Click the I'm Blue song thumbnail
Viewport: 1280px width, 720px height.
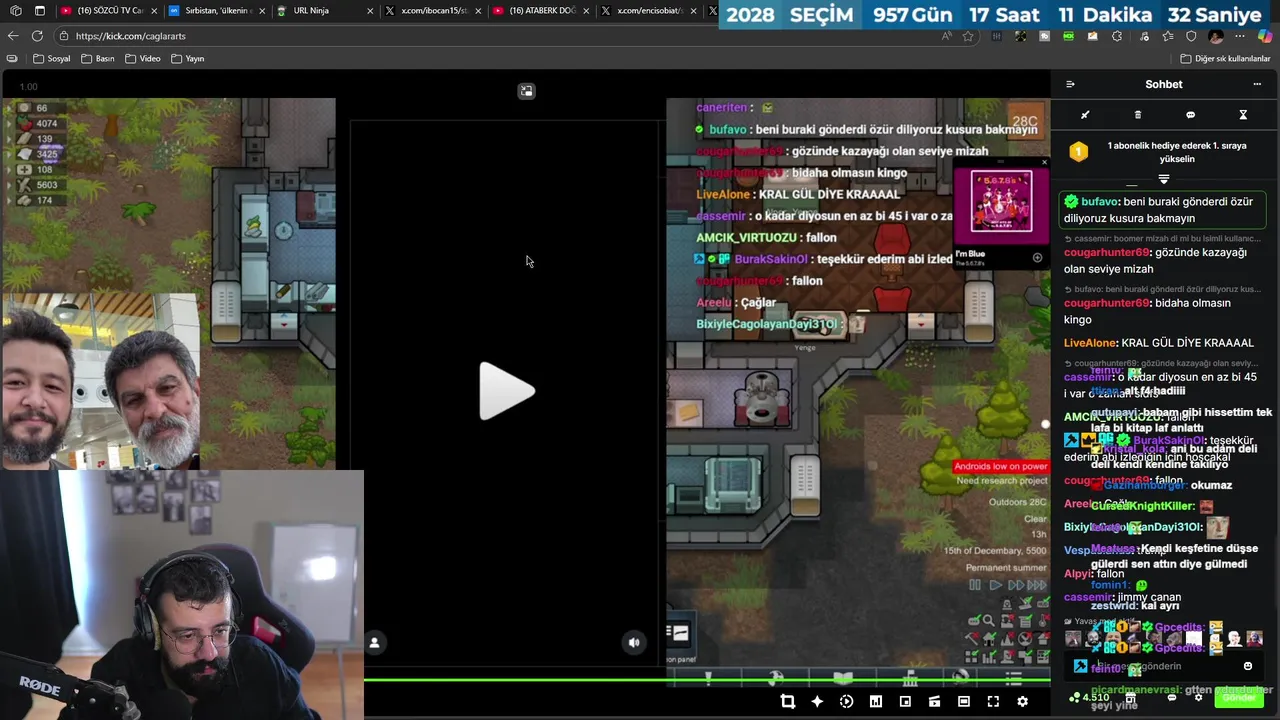click(1001, 201)
